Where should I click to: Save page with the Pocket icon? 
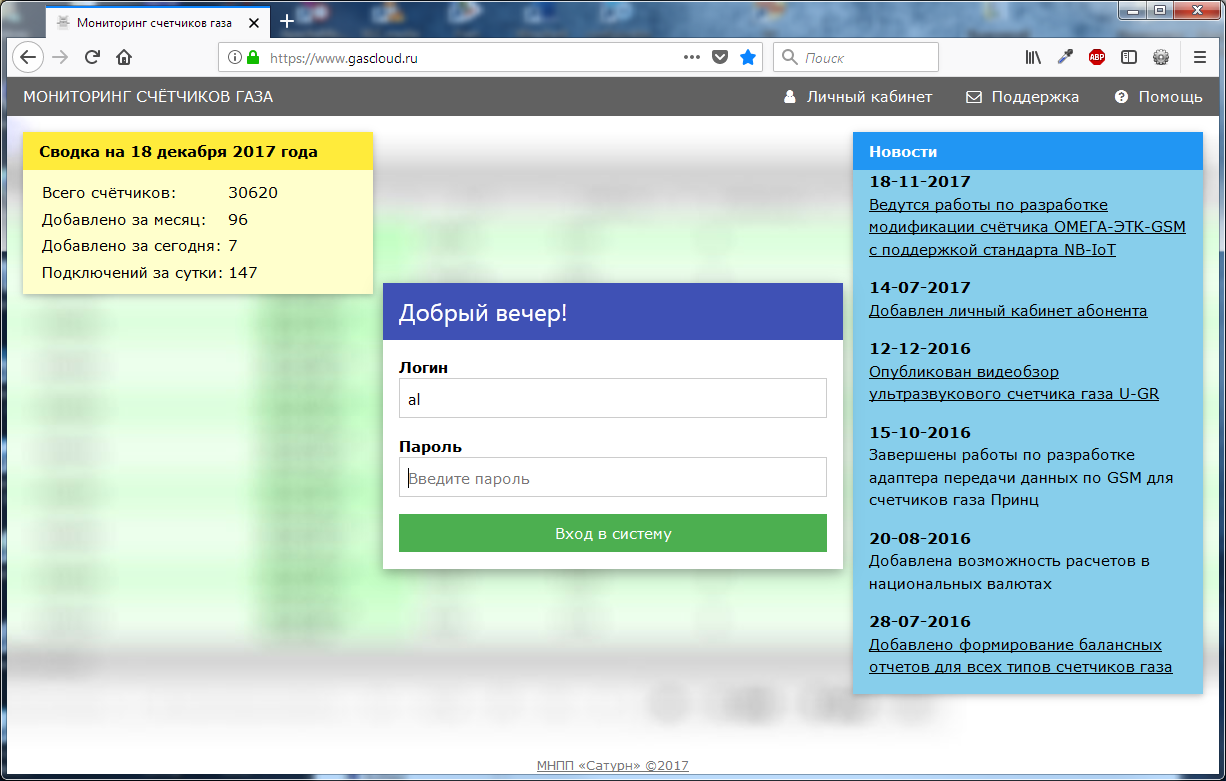tap(719, 57)
